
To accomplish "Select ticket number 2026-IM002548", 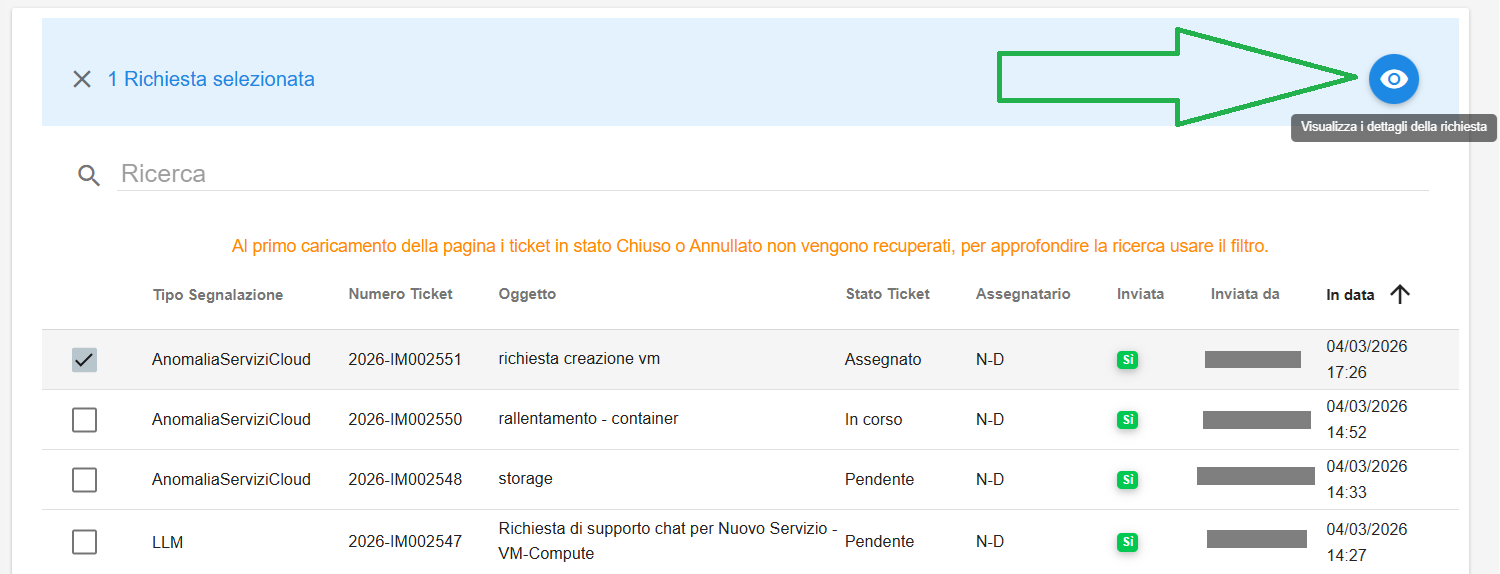I will pyautogui.click(x=405, y=479).
